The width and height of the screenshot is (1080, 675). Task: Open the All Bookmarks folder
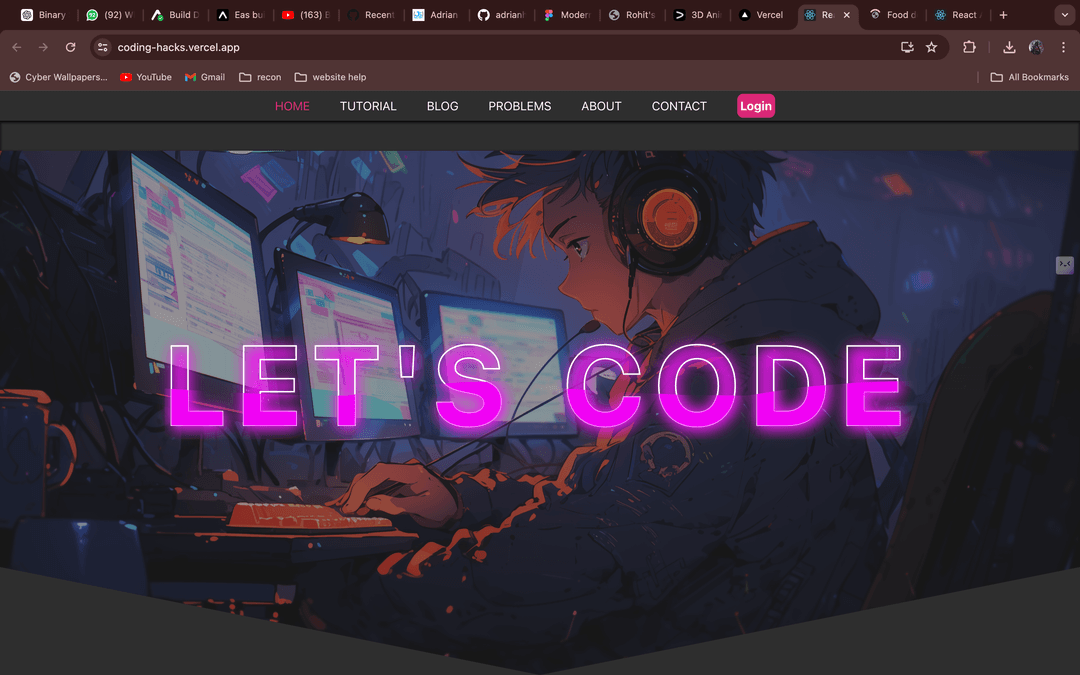tap(1029, 77)
